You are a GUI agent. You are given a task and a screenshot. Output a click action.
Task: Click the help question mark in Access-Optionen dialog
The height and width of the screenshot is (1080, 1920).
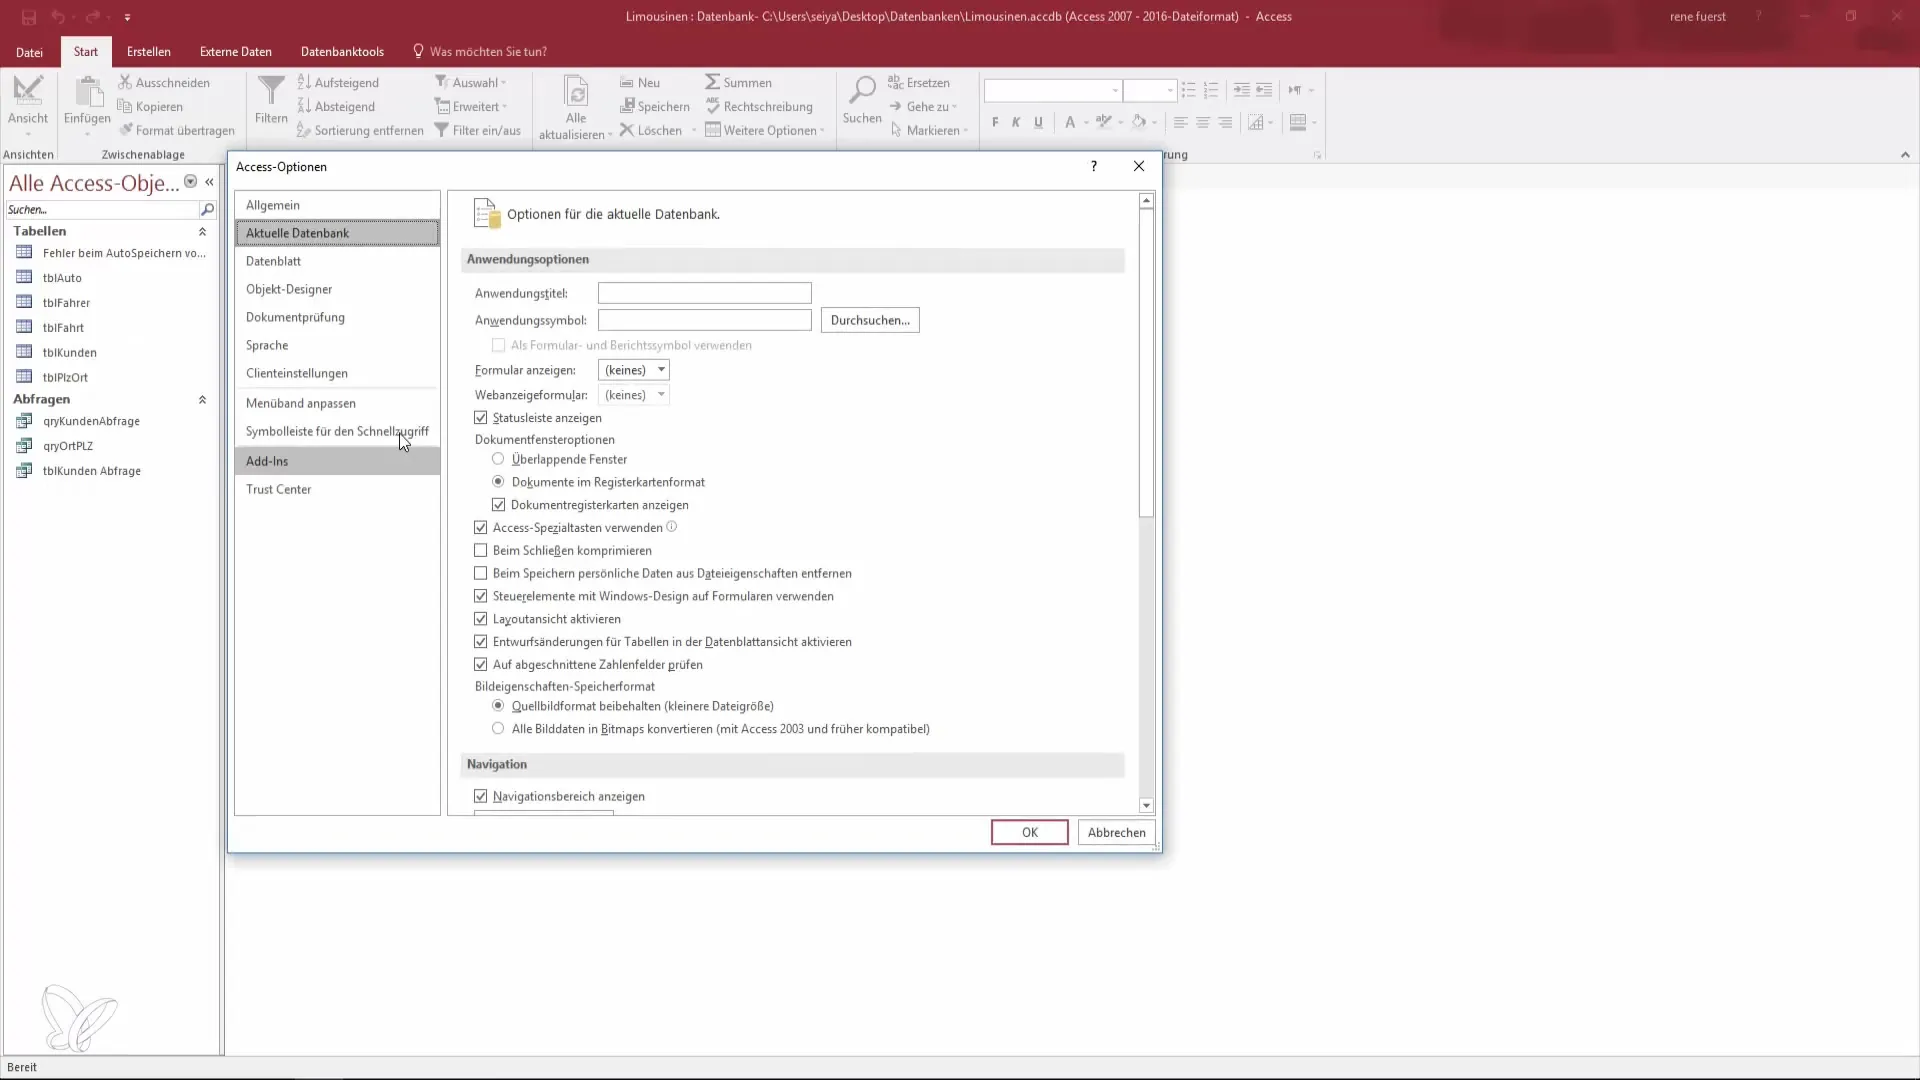(x=1093, y=166)
